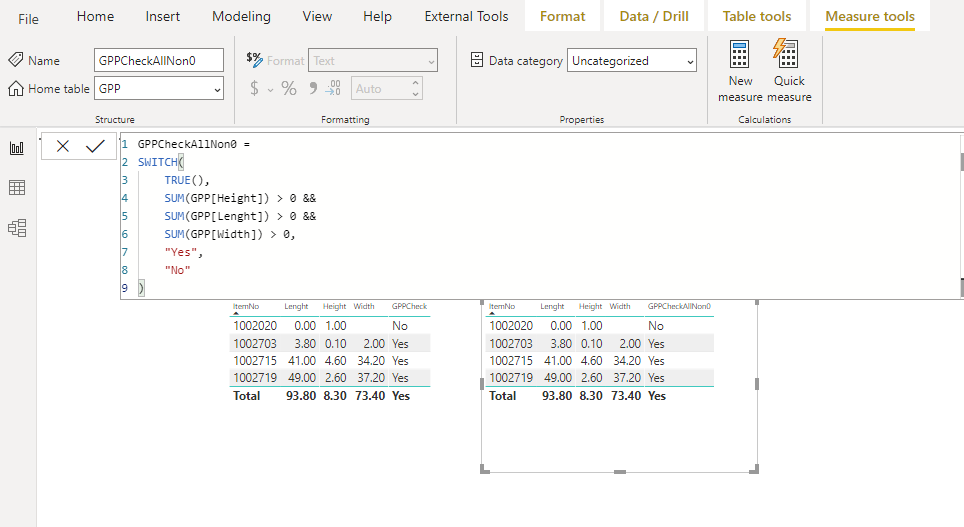Select 1002715 in the left table
The image size is (964, 527).
pyautogui.click(x=255, y=361)
